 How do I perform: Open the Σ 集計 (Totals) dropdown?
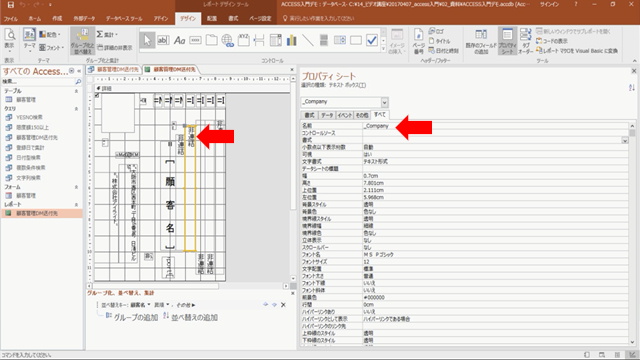pos(107,34)
